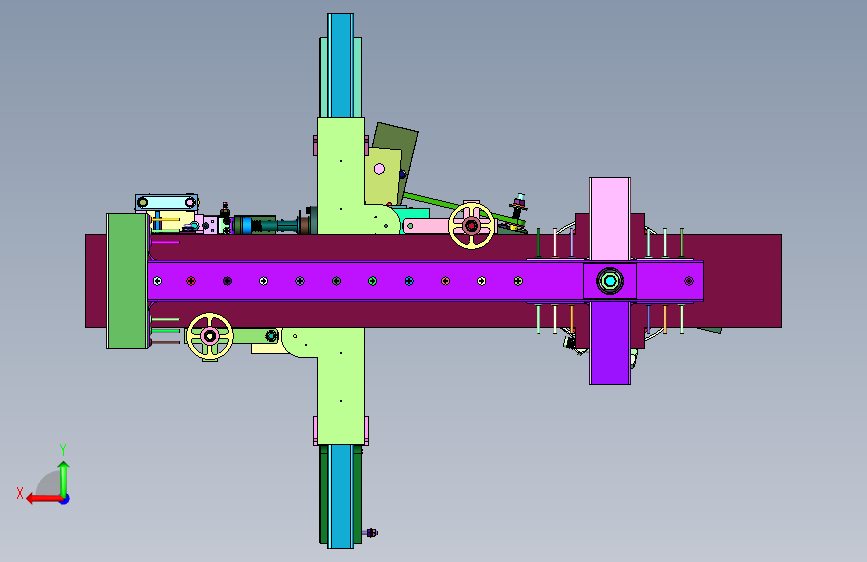Select the cyan rail at top of model

340,65
